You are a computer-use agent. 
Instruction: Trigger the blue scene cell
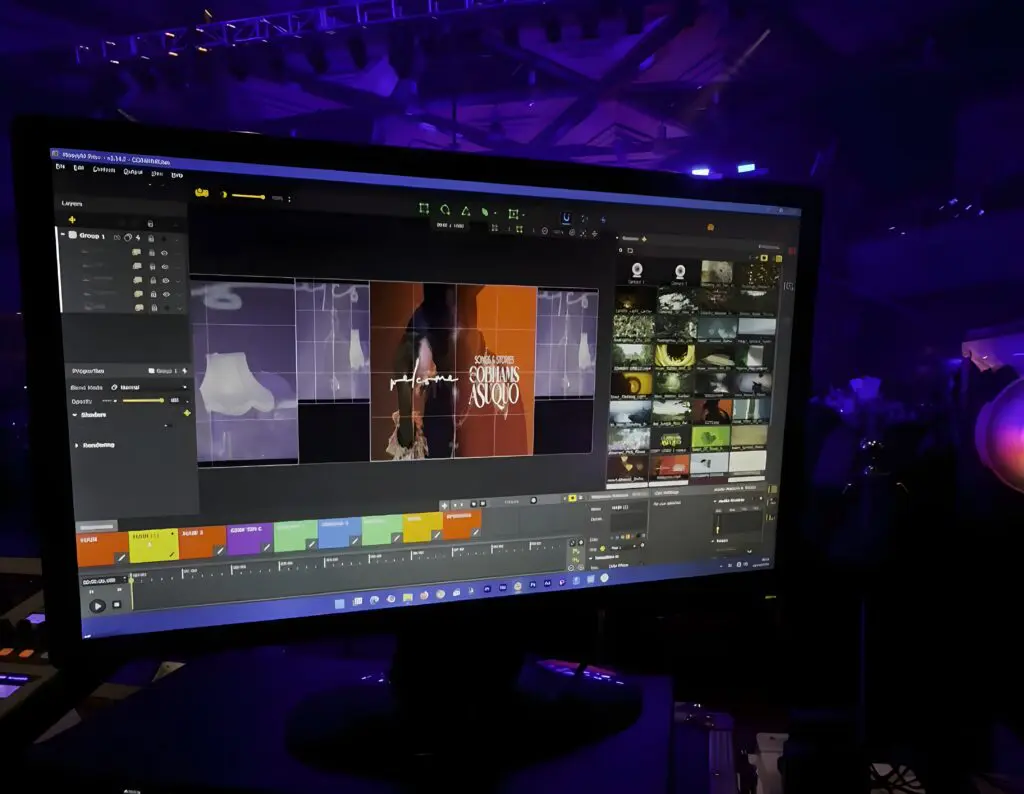point(340,532)
